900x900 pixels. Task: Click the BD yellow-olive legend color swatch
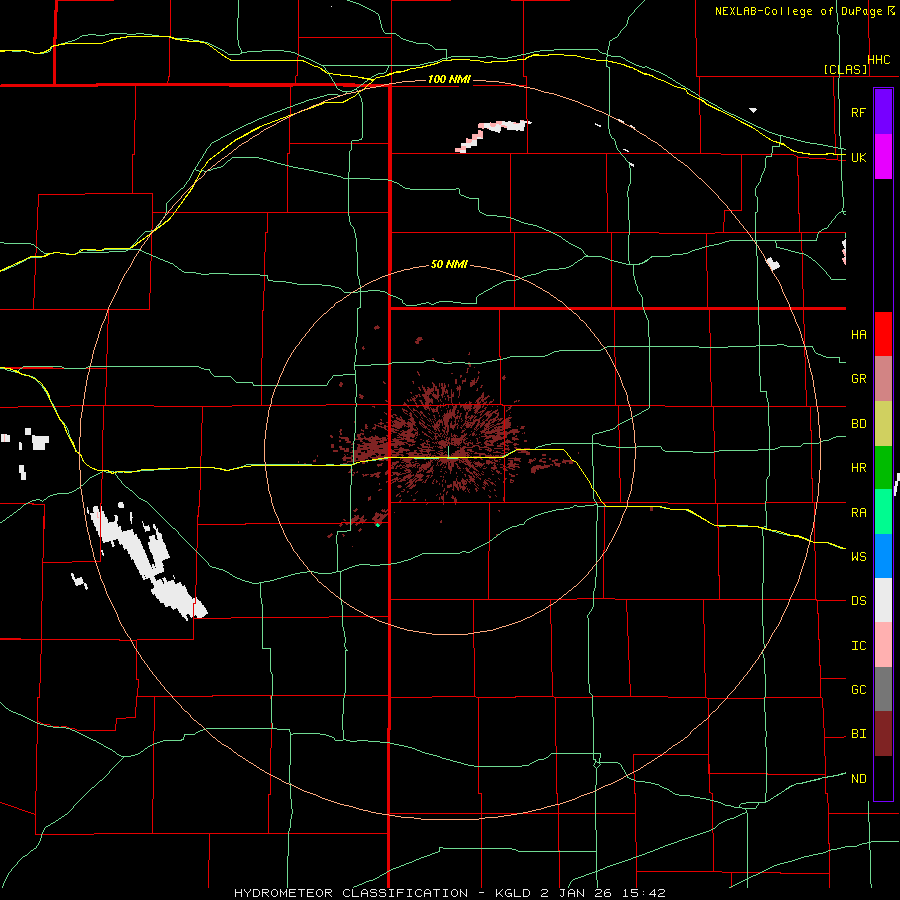[x=883, y=424]
